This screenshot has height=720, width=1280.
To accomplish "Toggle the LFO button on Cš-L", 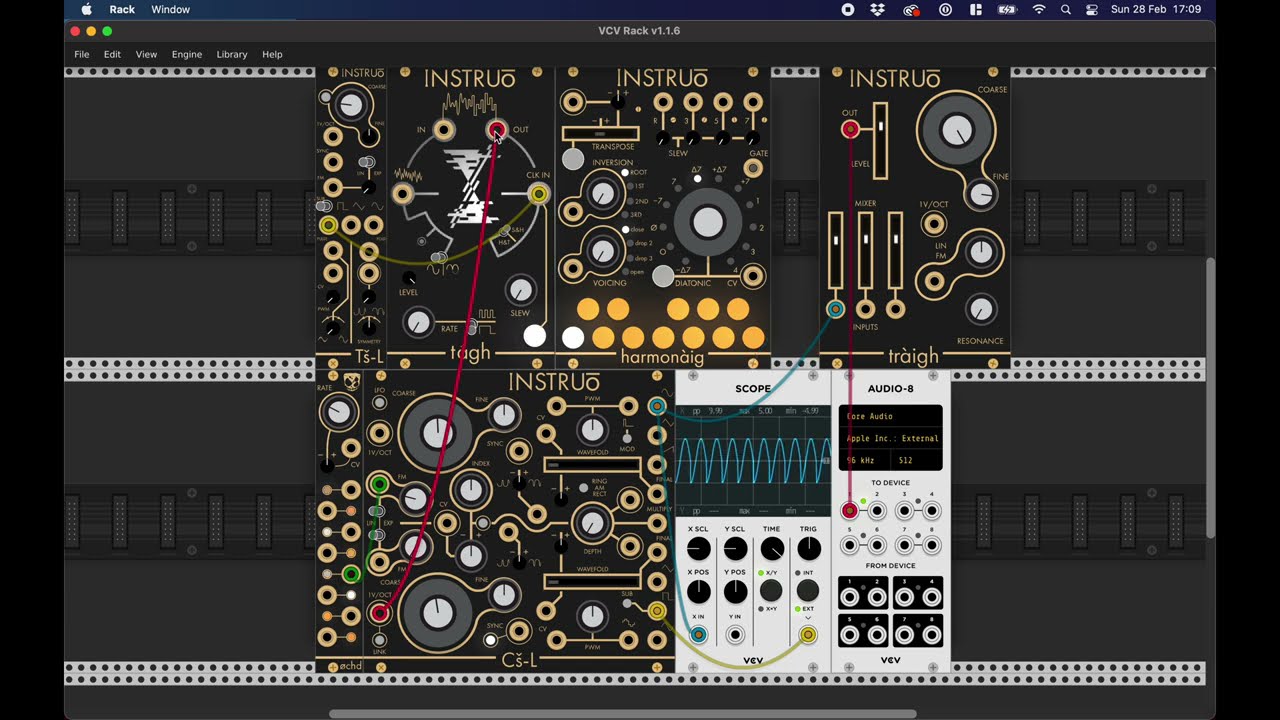I will click(x=379, y=403).
